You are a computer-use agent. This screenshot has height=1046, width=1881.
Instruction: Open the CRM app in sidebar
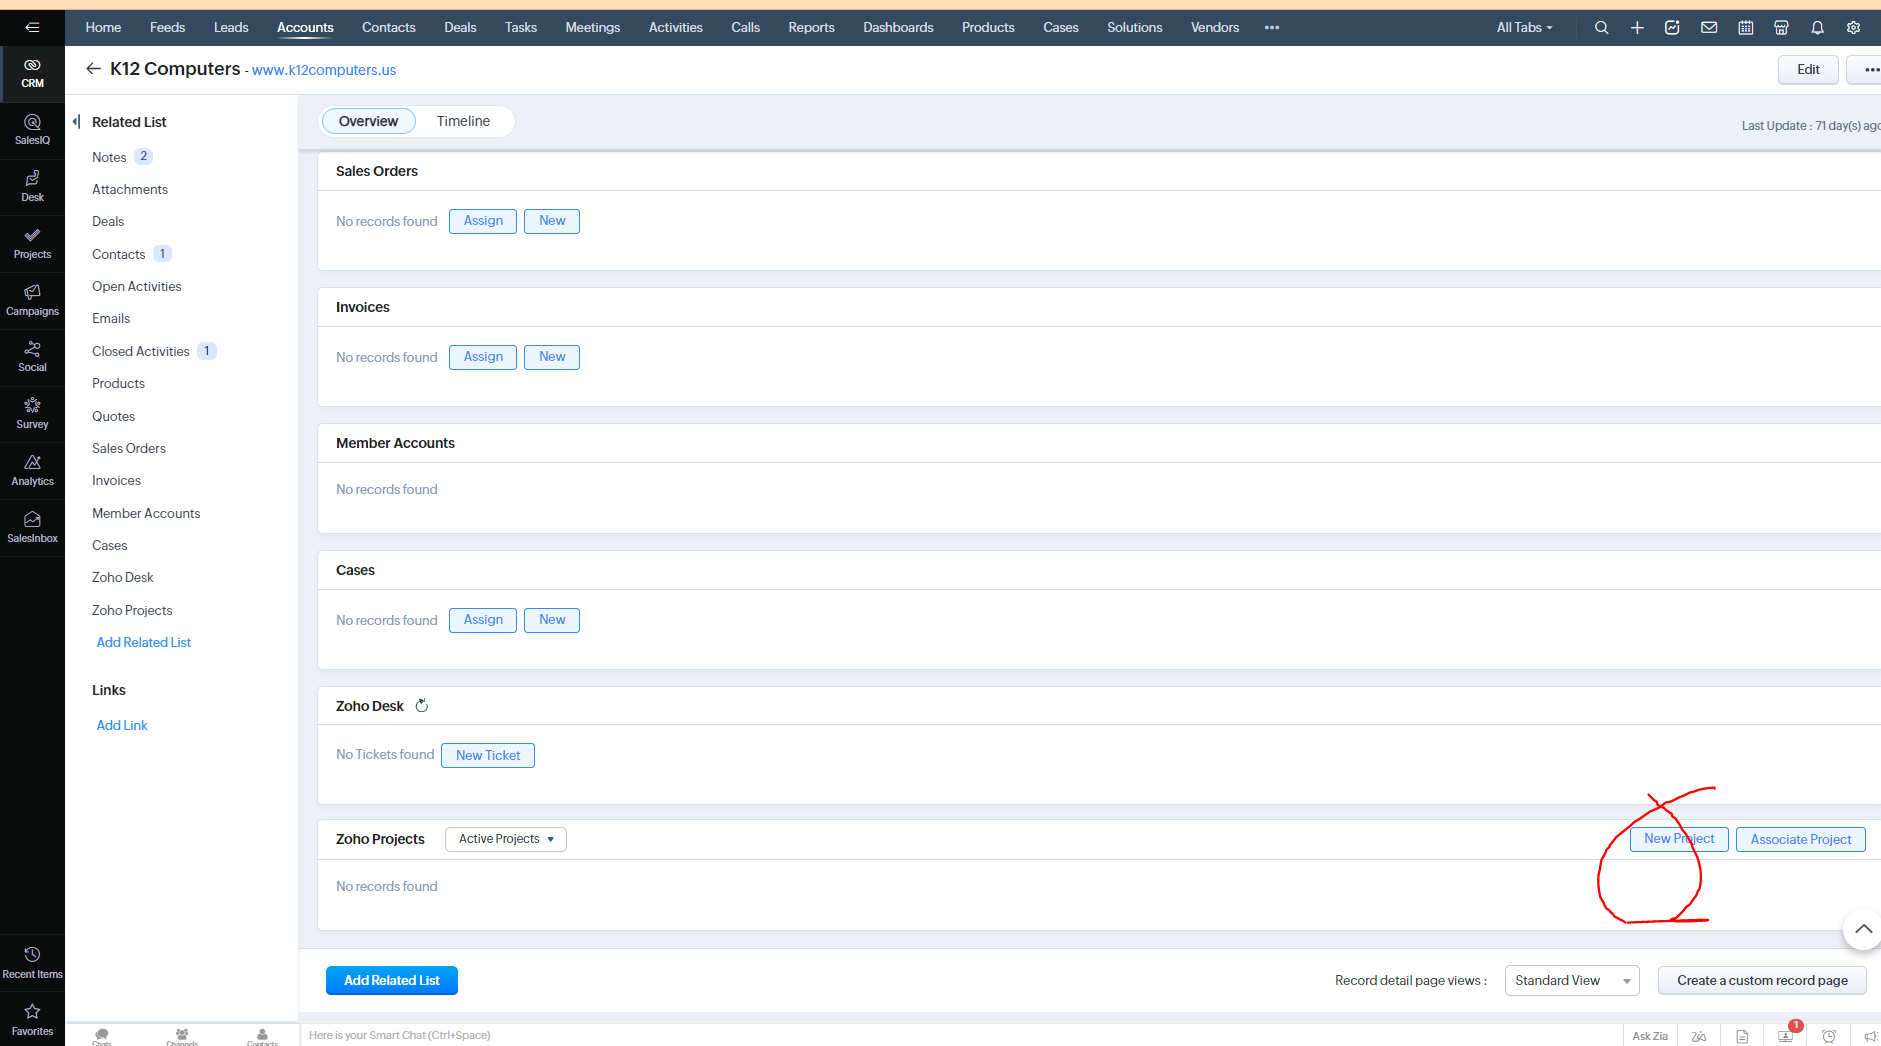point(32,73)
